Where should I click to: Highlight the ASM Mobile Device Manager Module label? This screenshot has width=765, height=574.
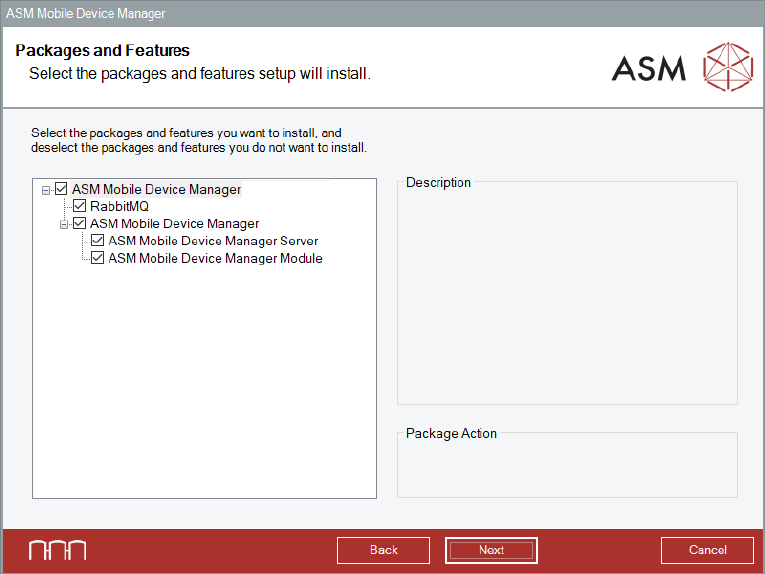tap(215, 258)
